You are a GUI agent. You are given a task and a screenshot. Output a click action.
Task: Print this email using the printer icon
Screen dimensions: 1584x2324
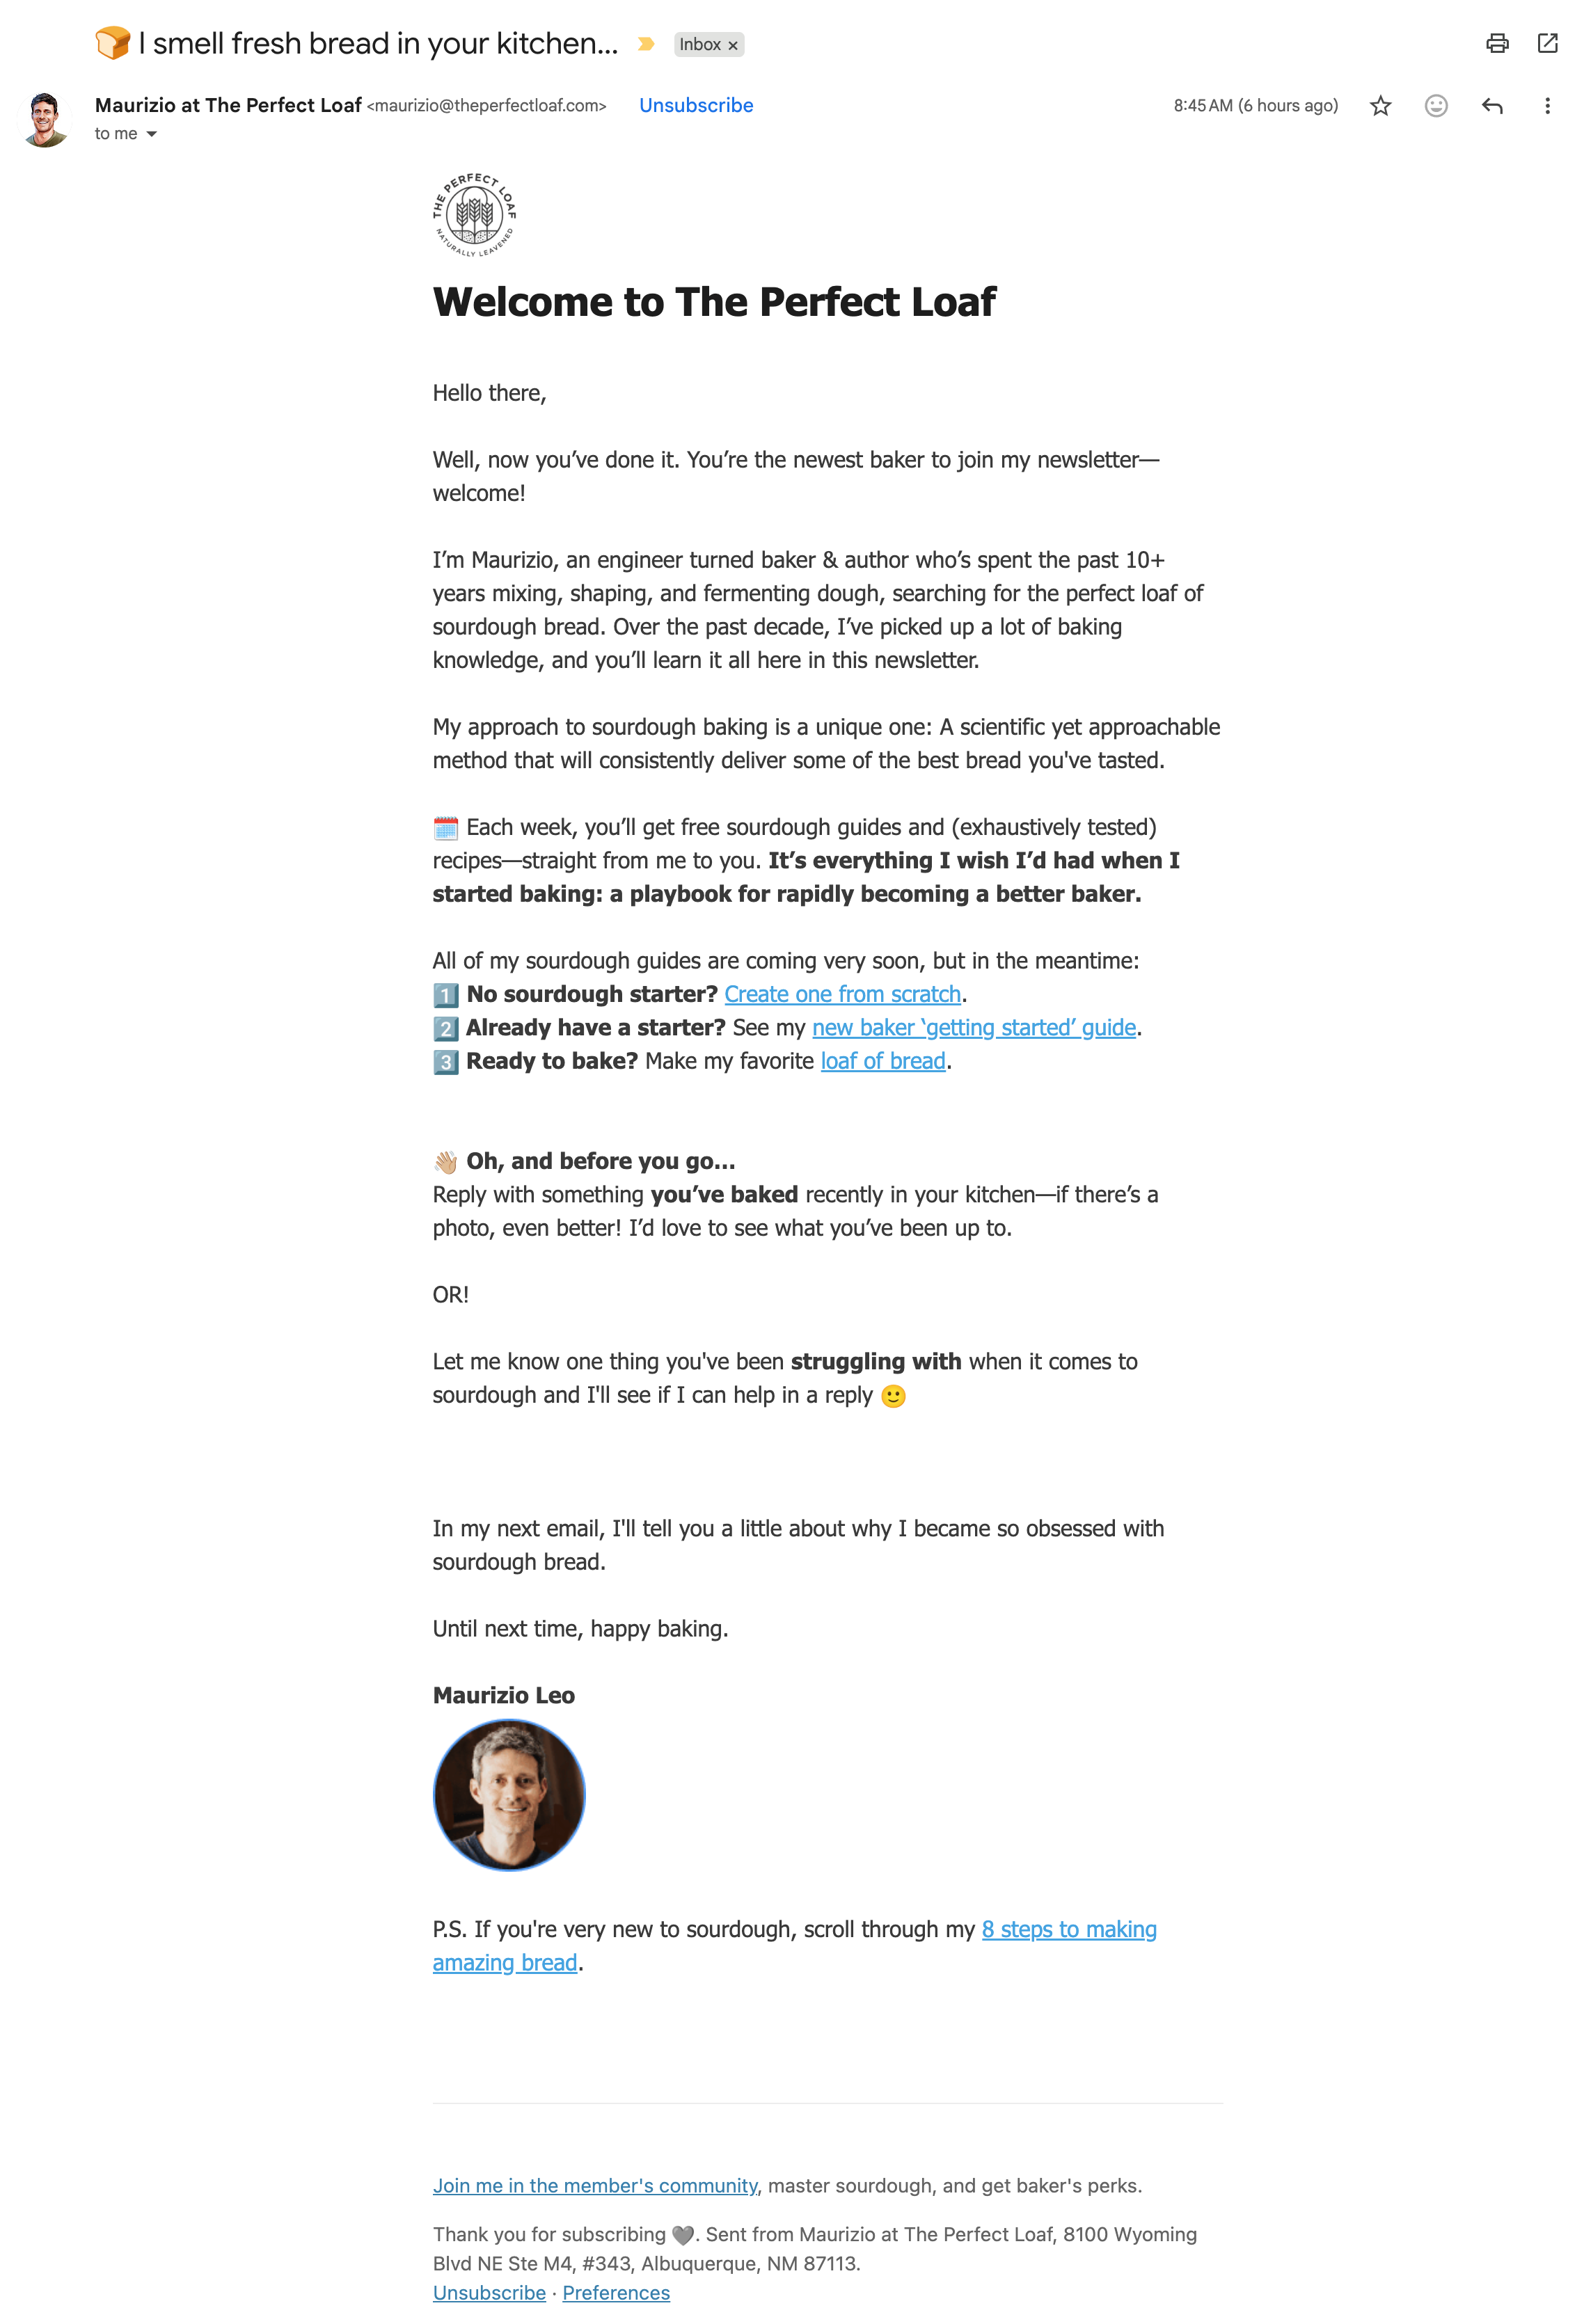click(x=1496, y=43)
